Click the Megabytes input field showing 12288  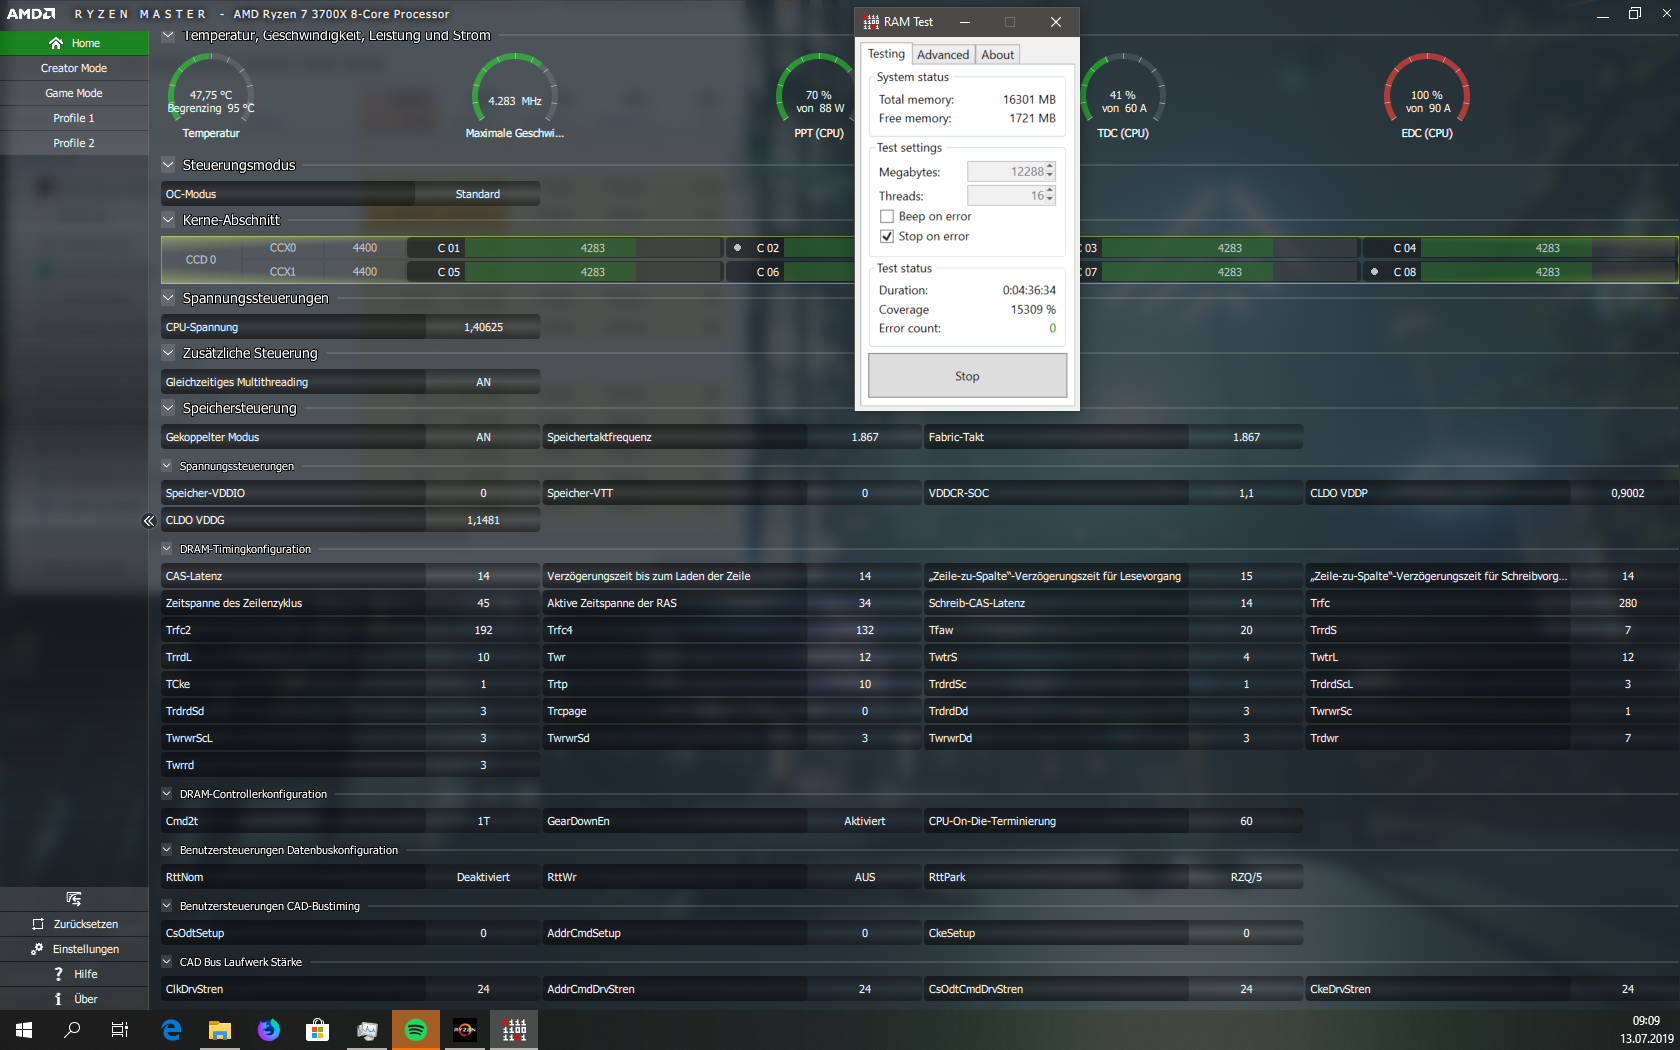1005,172
